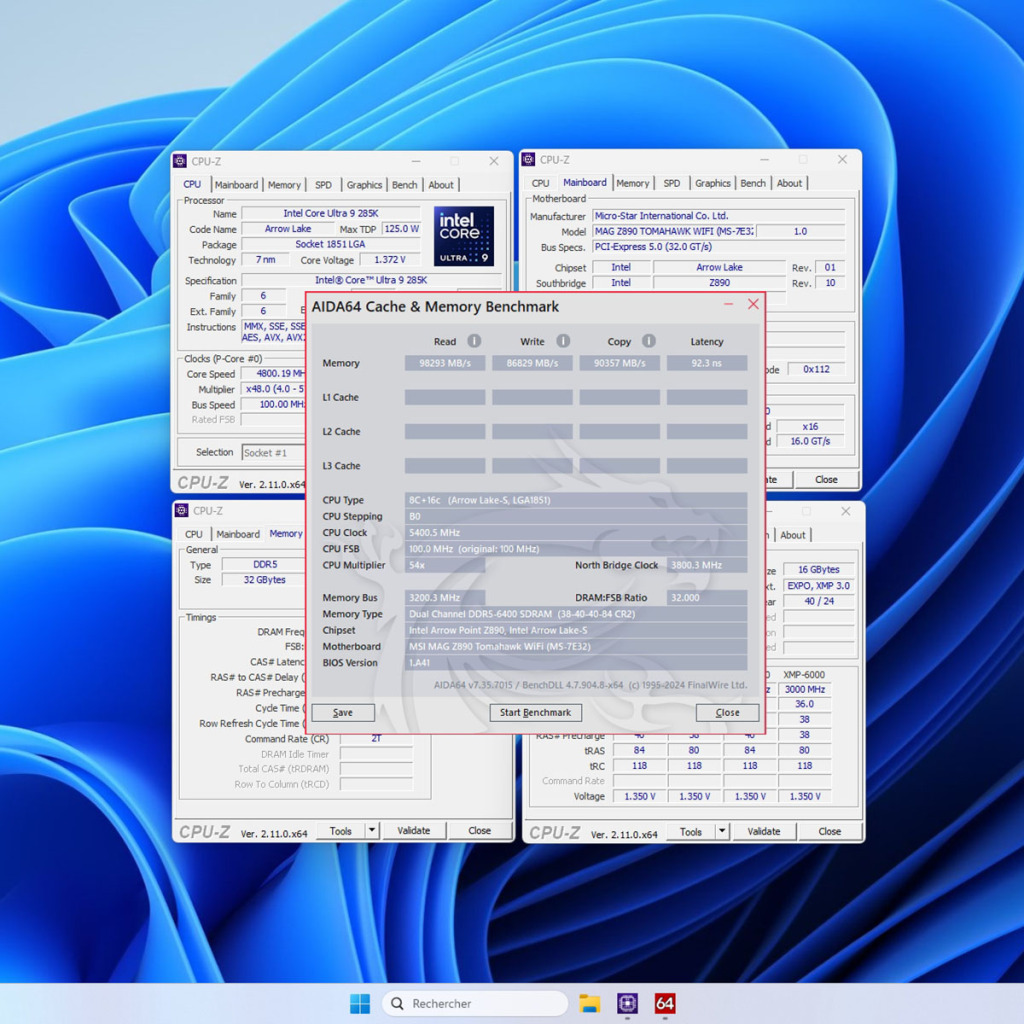The image size is (1024, 1024).
Task: Click the Copy info icon in AIDA64
Action: point(648,341)
